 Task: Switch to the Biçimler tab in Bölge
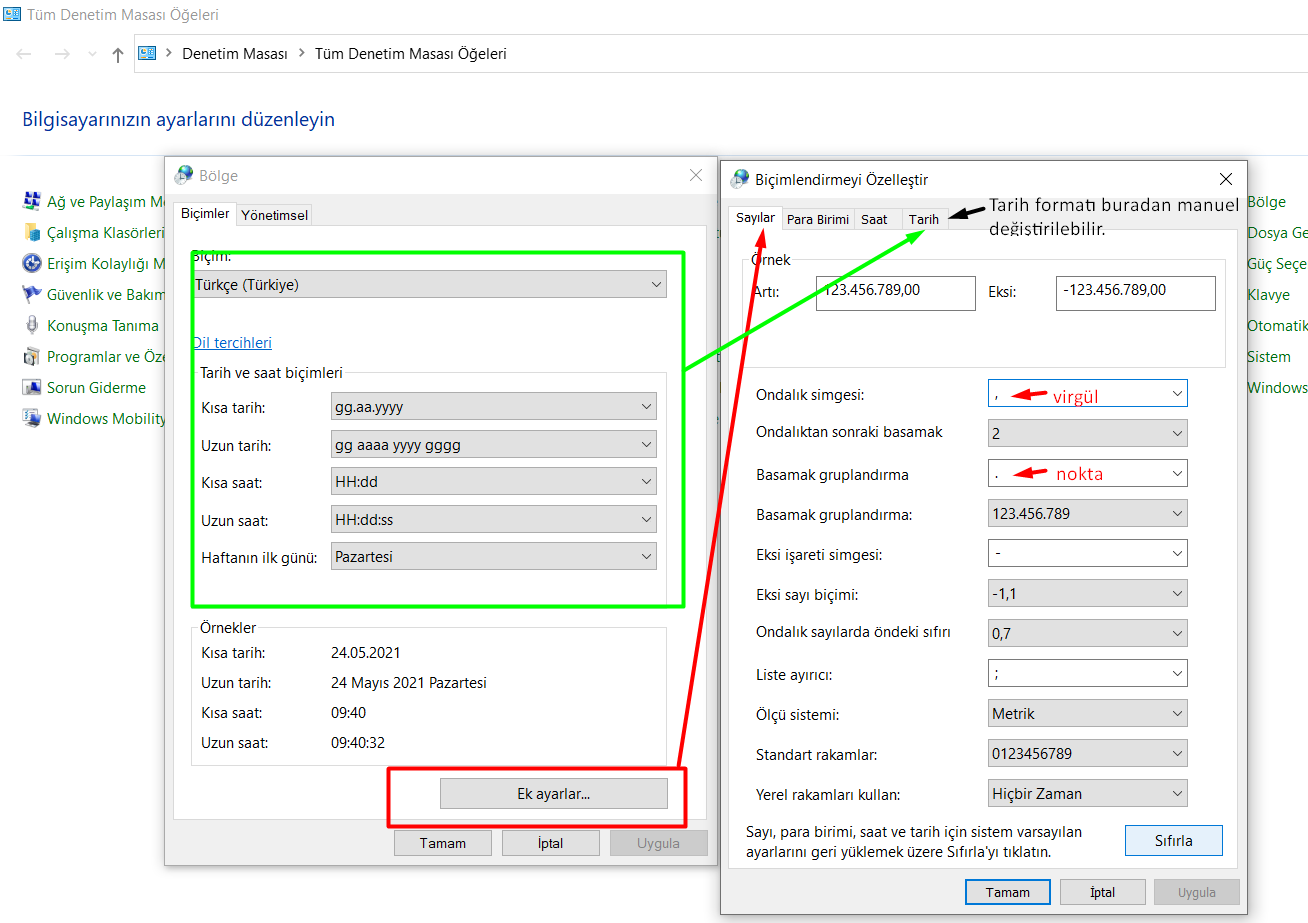click(x=205, y=214)
